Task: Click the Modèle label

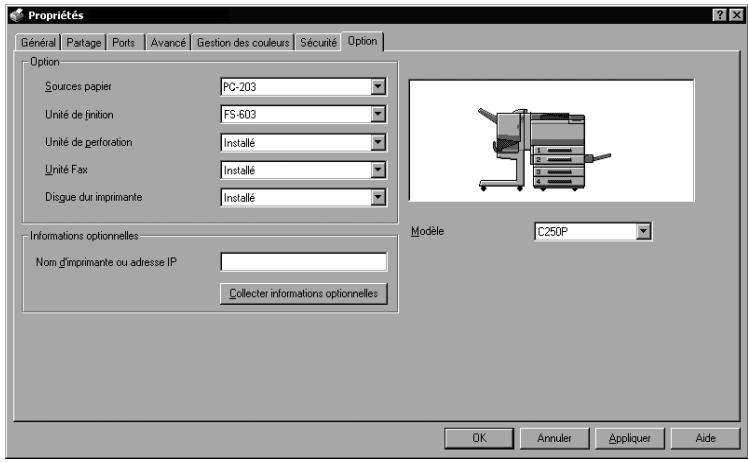Action: pos(427,231)
